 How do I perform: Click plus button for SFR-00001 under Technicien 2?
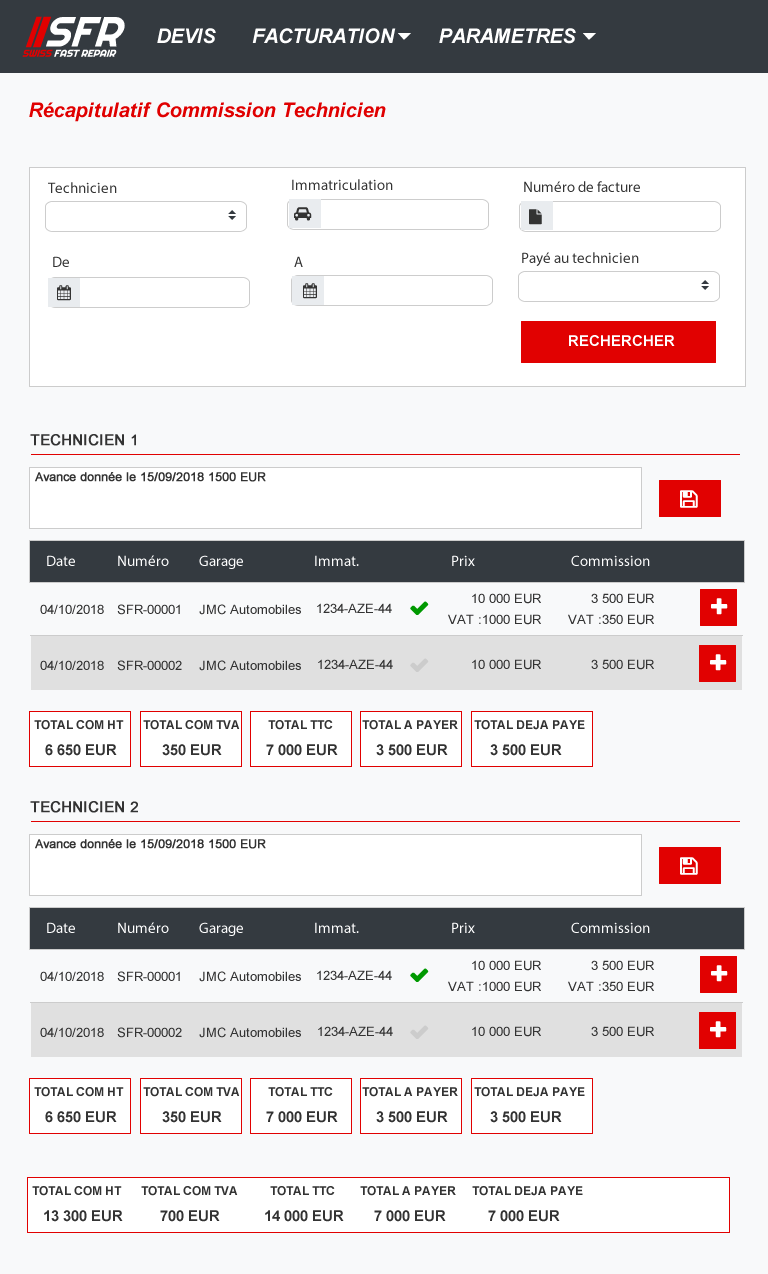[x=718, y=974]
